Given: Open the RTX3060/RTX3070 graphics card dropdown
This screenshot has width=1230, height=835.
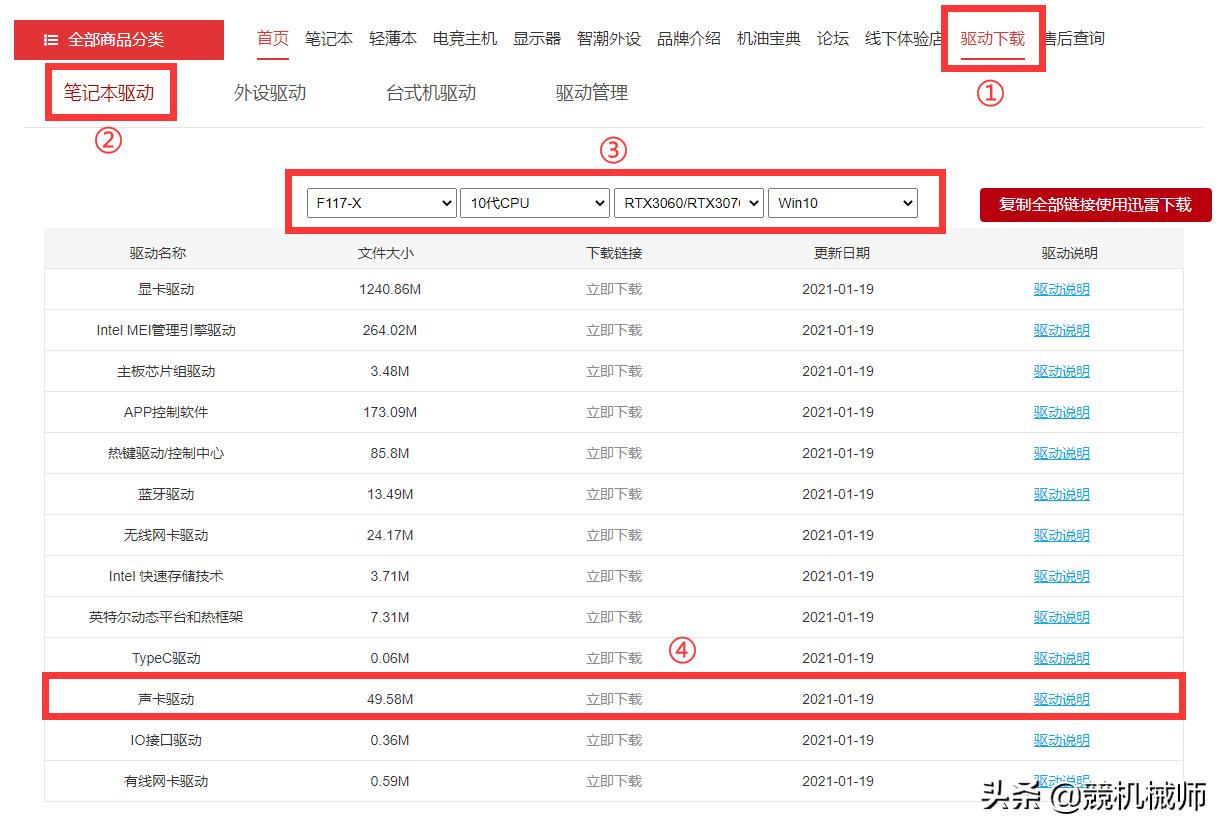Looking at the screenshot, I should pyautogui.click(x=688, y=202).
